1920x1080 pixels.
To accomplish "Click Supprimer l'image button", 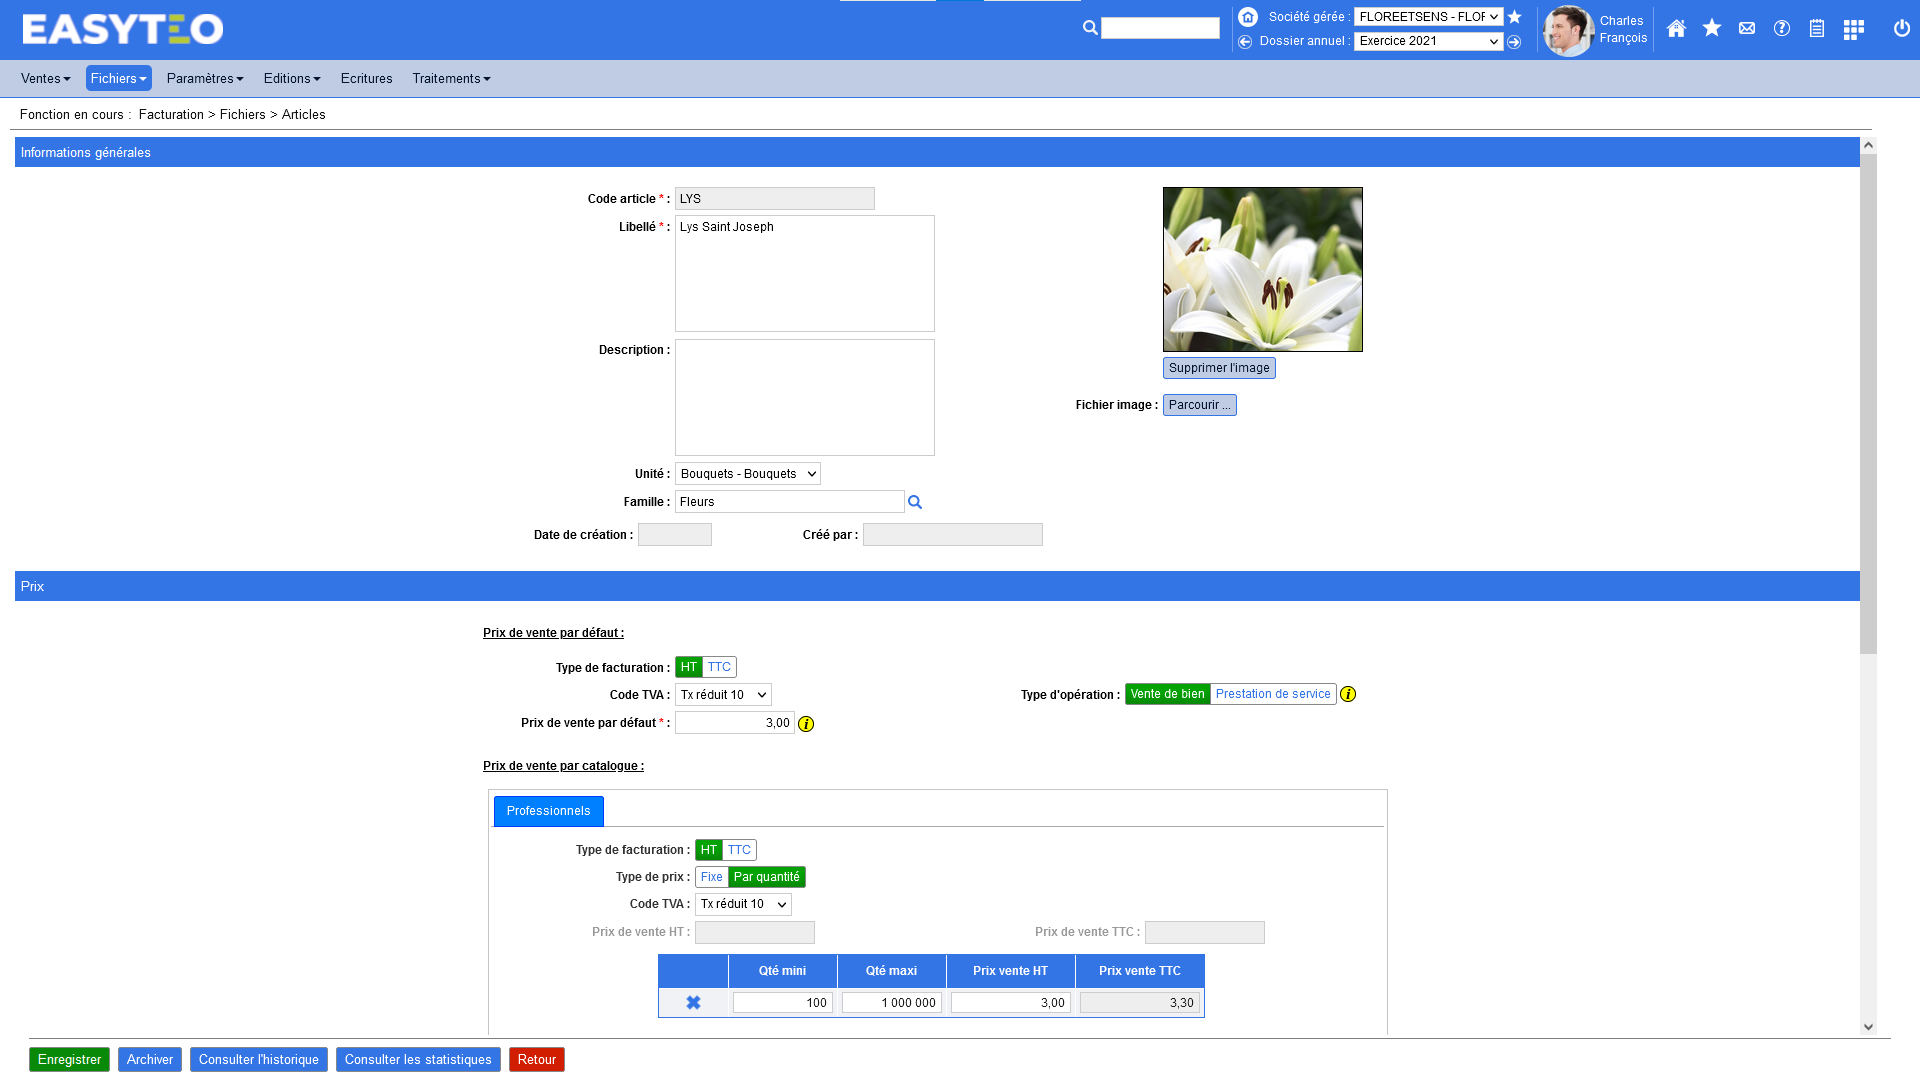I will pyautogui.click(x=1218, y=368).
